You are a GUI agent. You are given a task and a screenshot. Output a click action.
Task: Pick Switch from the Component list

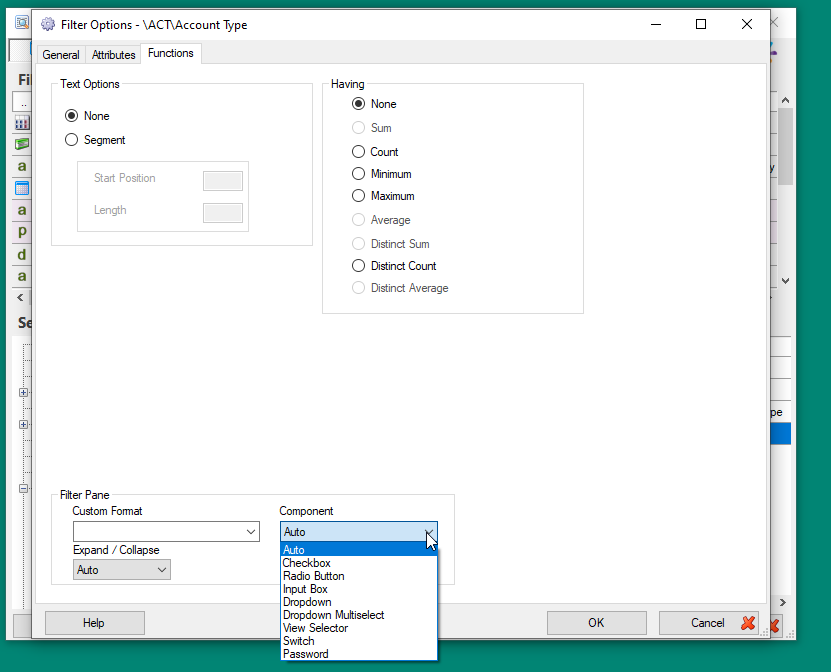click(x=359, y=641)
